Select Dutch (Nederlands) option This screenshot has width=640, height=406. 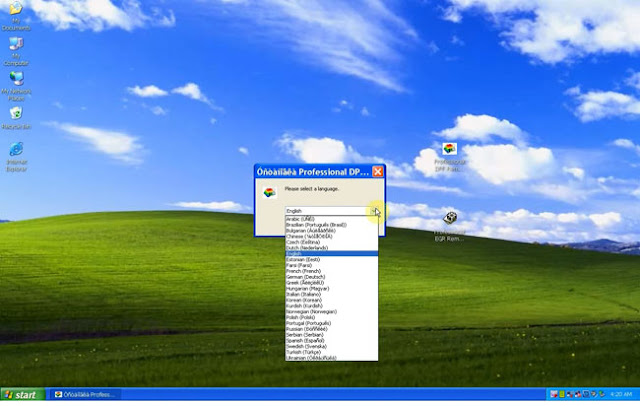click(331, 248)
